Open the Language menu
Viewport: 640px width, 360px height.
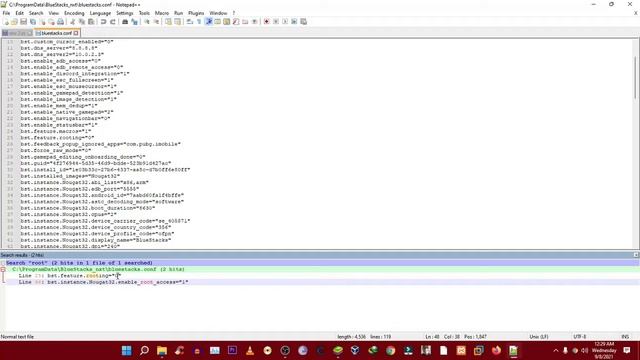pyautogui.click(x=100, y=13)
